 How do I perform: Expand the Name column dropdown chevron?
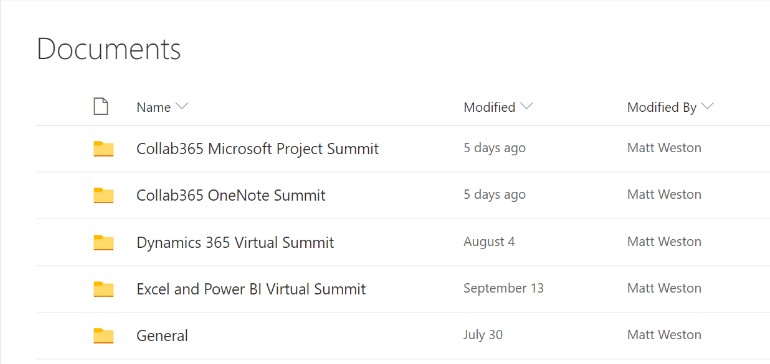point(182,107)
